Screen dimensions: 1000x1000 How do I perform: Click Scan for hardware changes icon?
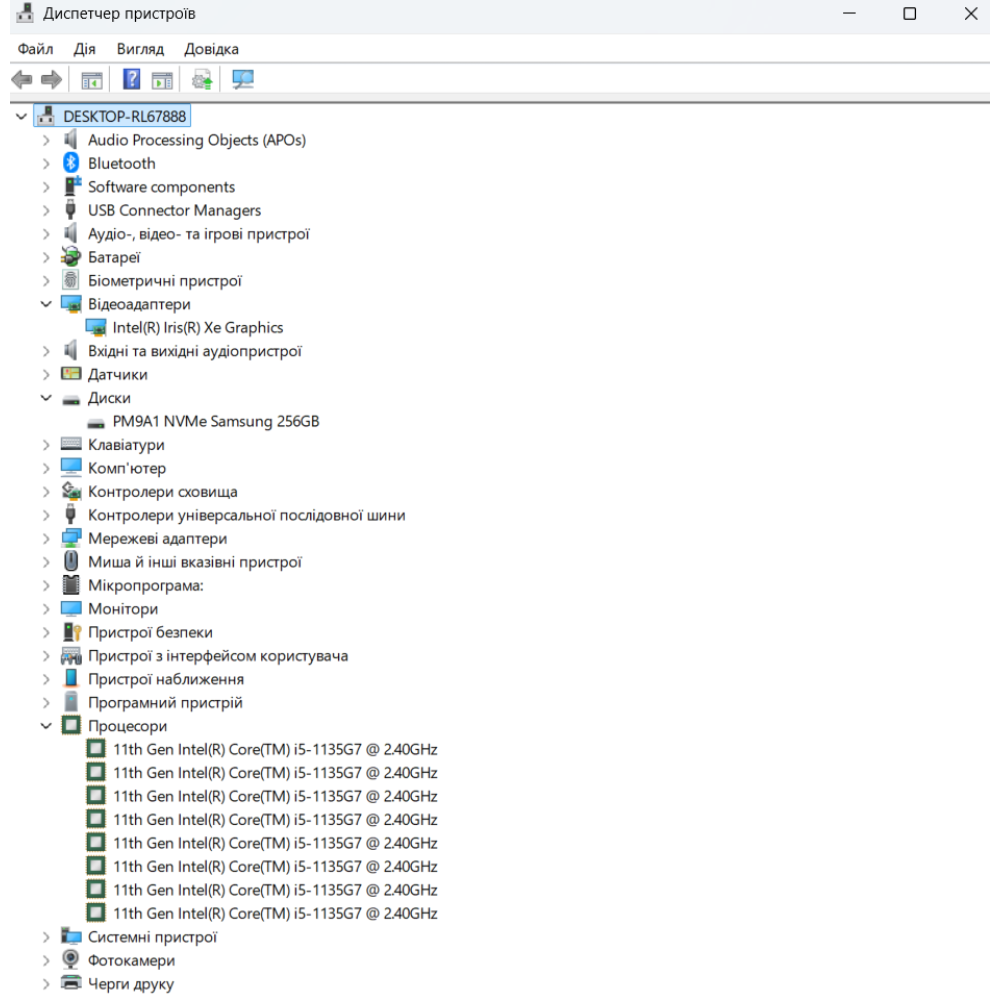[242, 80]
